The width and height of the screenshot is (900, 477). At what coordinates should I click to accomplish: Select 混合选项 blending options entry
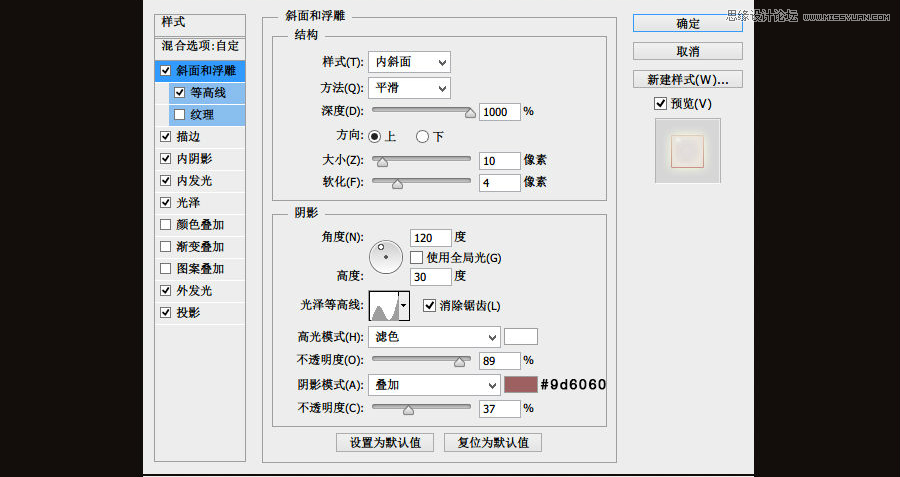point(201,46)
